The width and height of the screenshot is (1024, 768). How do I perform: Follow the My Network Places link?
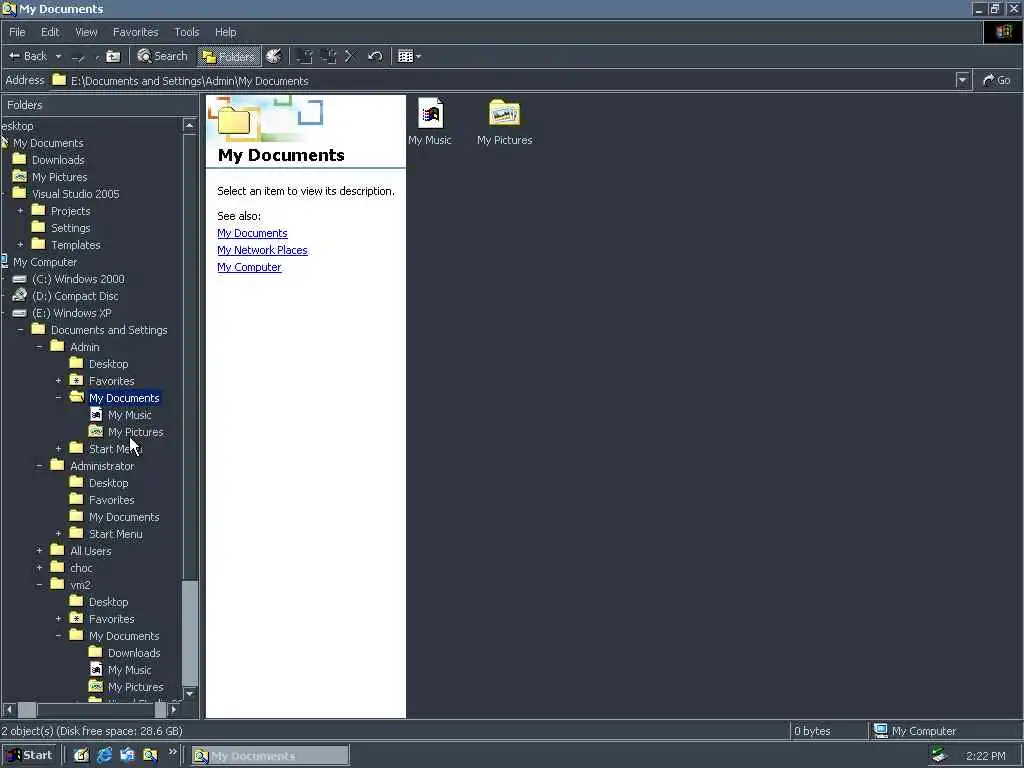tap(262, 250)
